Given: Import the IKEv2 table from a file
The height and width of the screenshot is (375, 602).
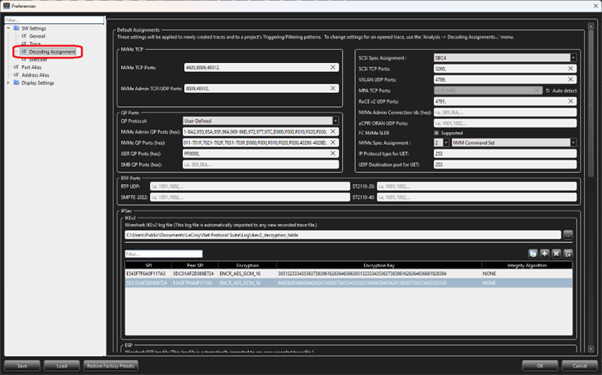Looking at the screenshot, I should coord(533,253).
